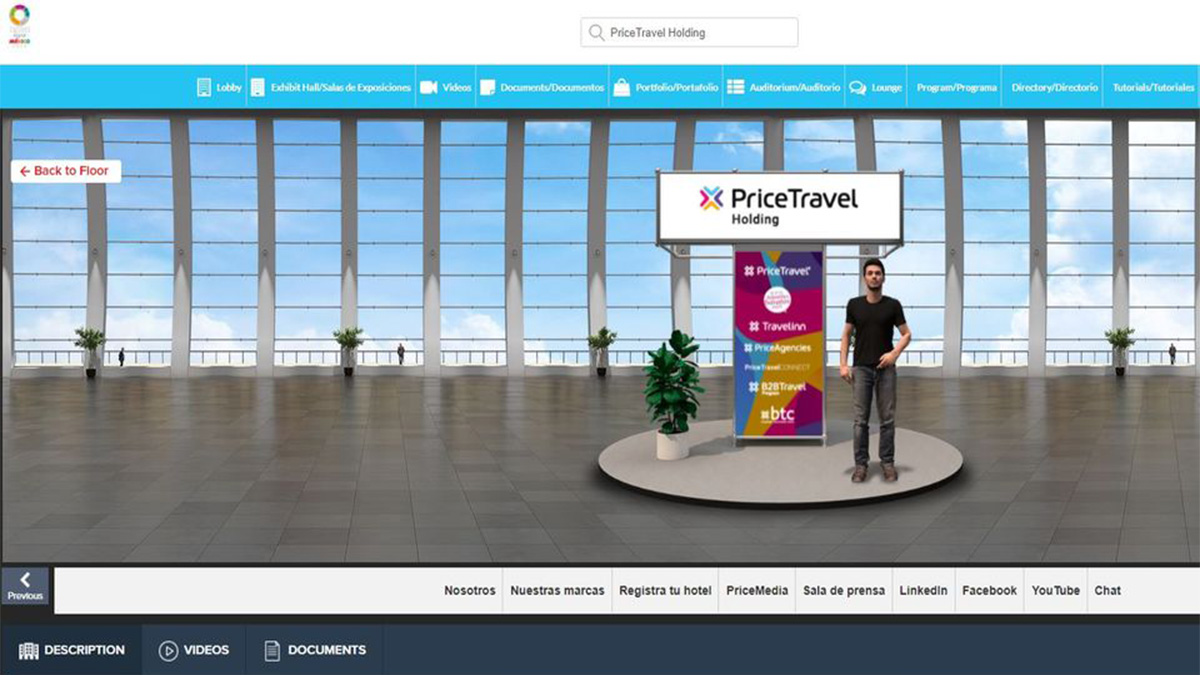Switch to the VIDEOS bottom tab

pyautogui.click(x=194, y=650)
